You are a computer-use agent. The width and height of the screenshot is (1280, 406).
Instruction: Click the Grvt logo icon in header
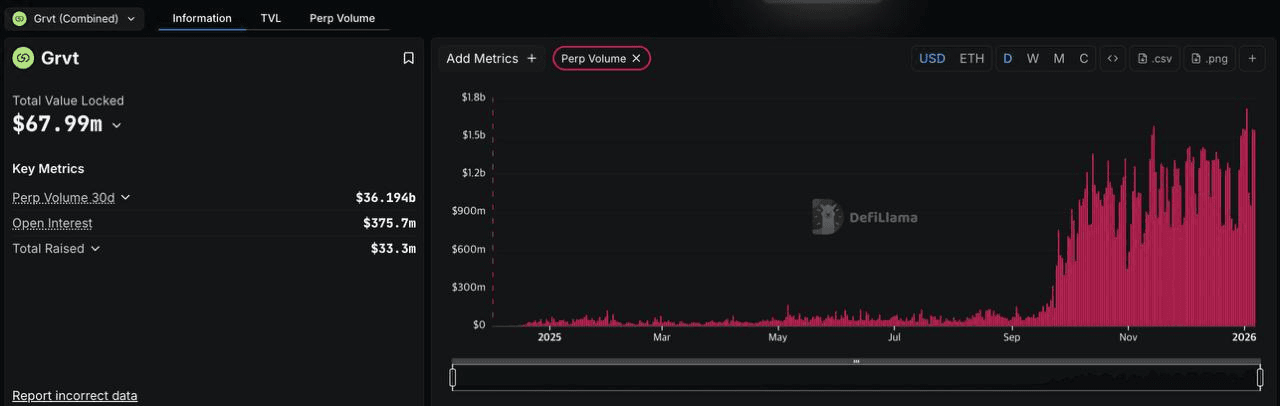pos(23,58)
